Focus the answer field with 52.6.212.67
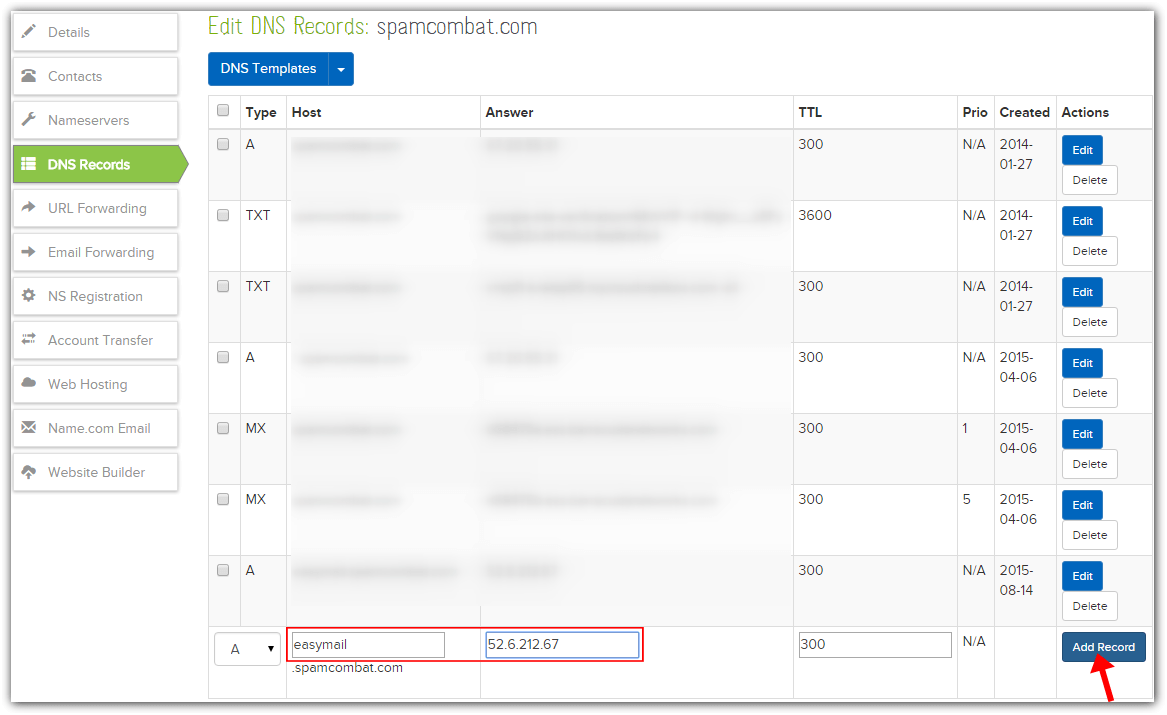Image resolution: width=1167 pixels, height=715 pixels. 562,645
